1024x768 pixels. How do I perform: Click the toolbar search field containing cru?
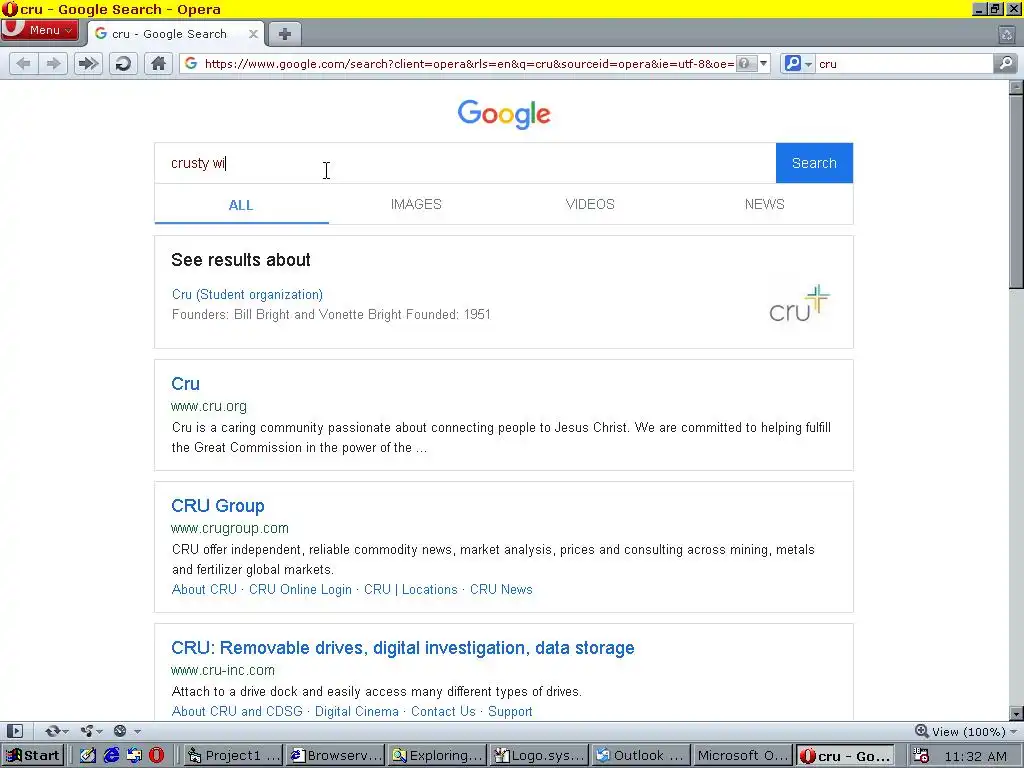[x=904, y=64]
